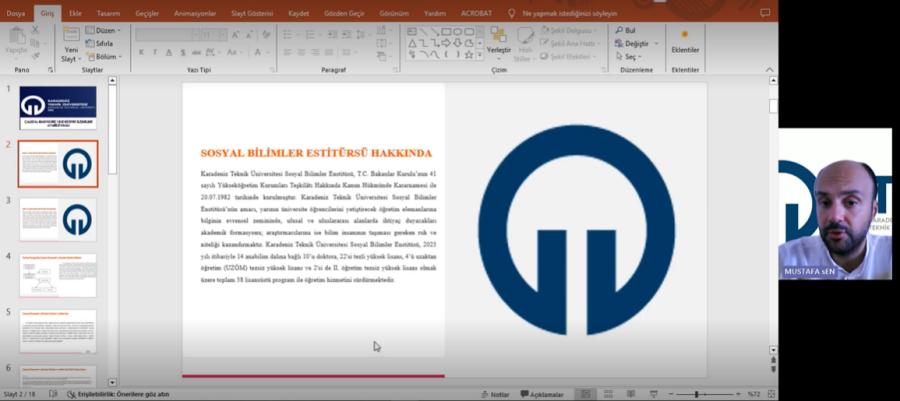Click the line spacing icon
Image resolution: width=900 pixels, height=401 pixels.
coord(362,35)
